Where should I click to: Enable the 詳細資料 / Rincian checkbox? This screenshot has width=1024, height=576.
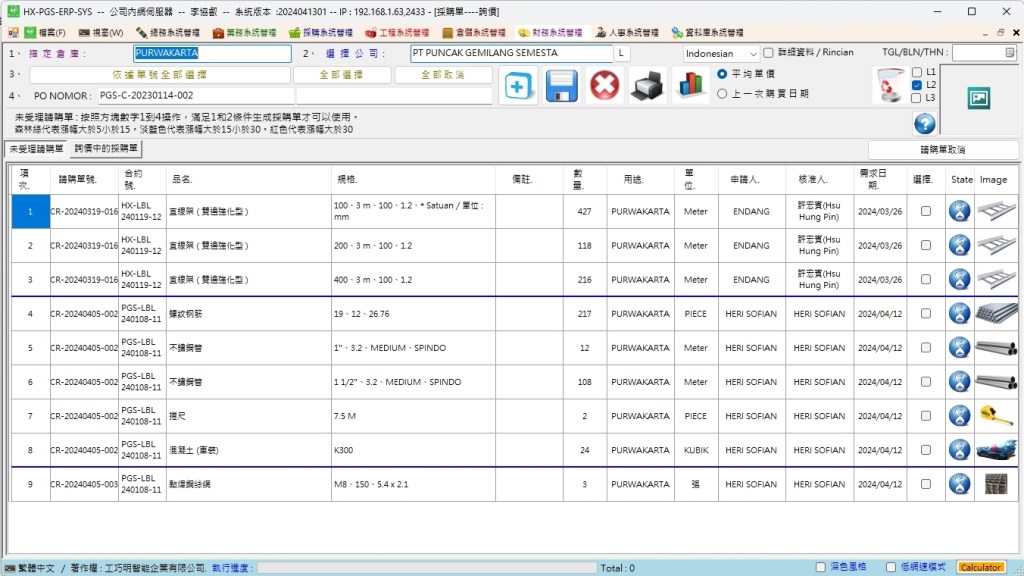[x=768, y=53]
